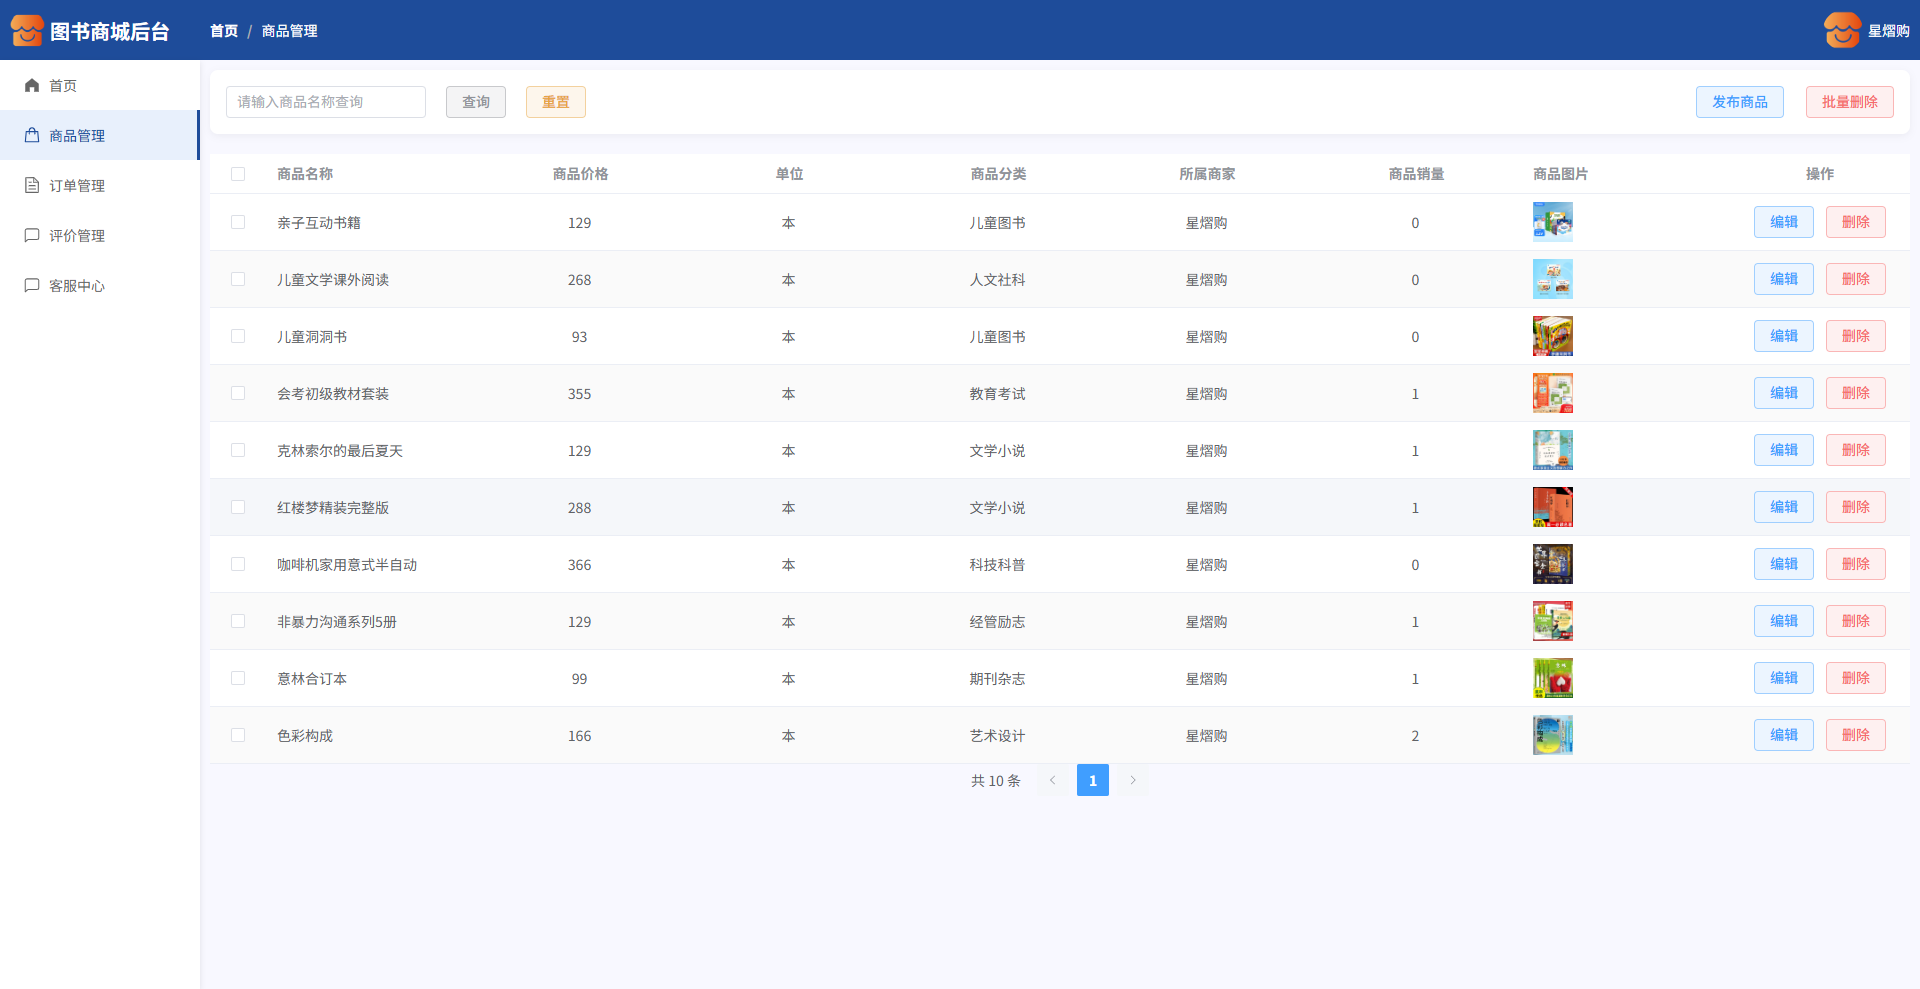The width and height of the screenshot is (1920, 989).
Task: Toggle the select-all checkbox in table header
Action: pyautogui.click(x=238, y=174)
